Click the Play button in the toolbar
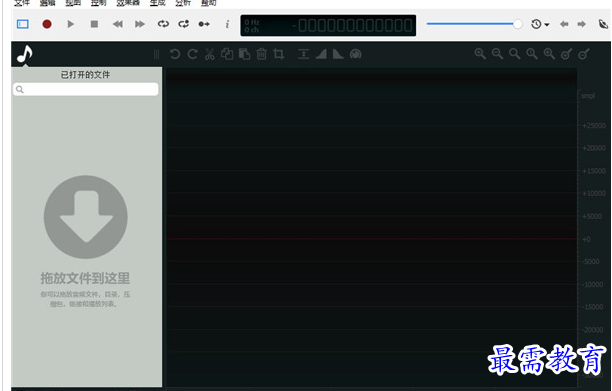The height and width of the screenshot is (391, 612). tap(71, 24)
